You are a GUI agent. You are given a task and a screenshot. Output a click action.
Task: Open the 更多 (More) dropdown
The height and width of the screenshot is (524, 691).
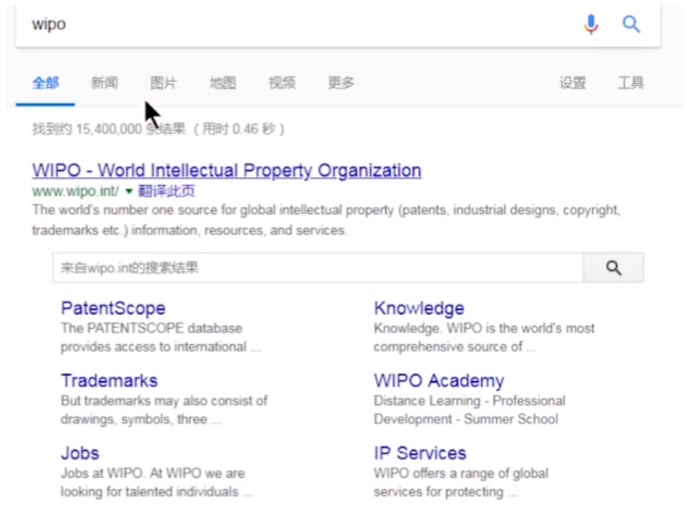click(341, 83)
